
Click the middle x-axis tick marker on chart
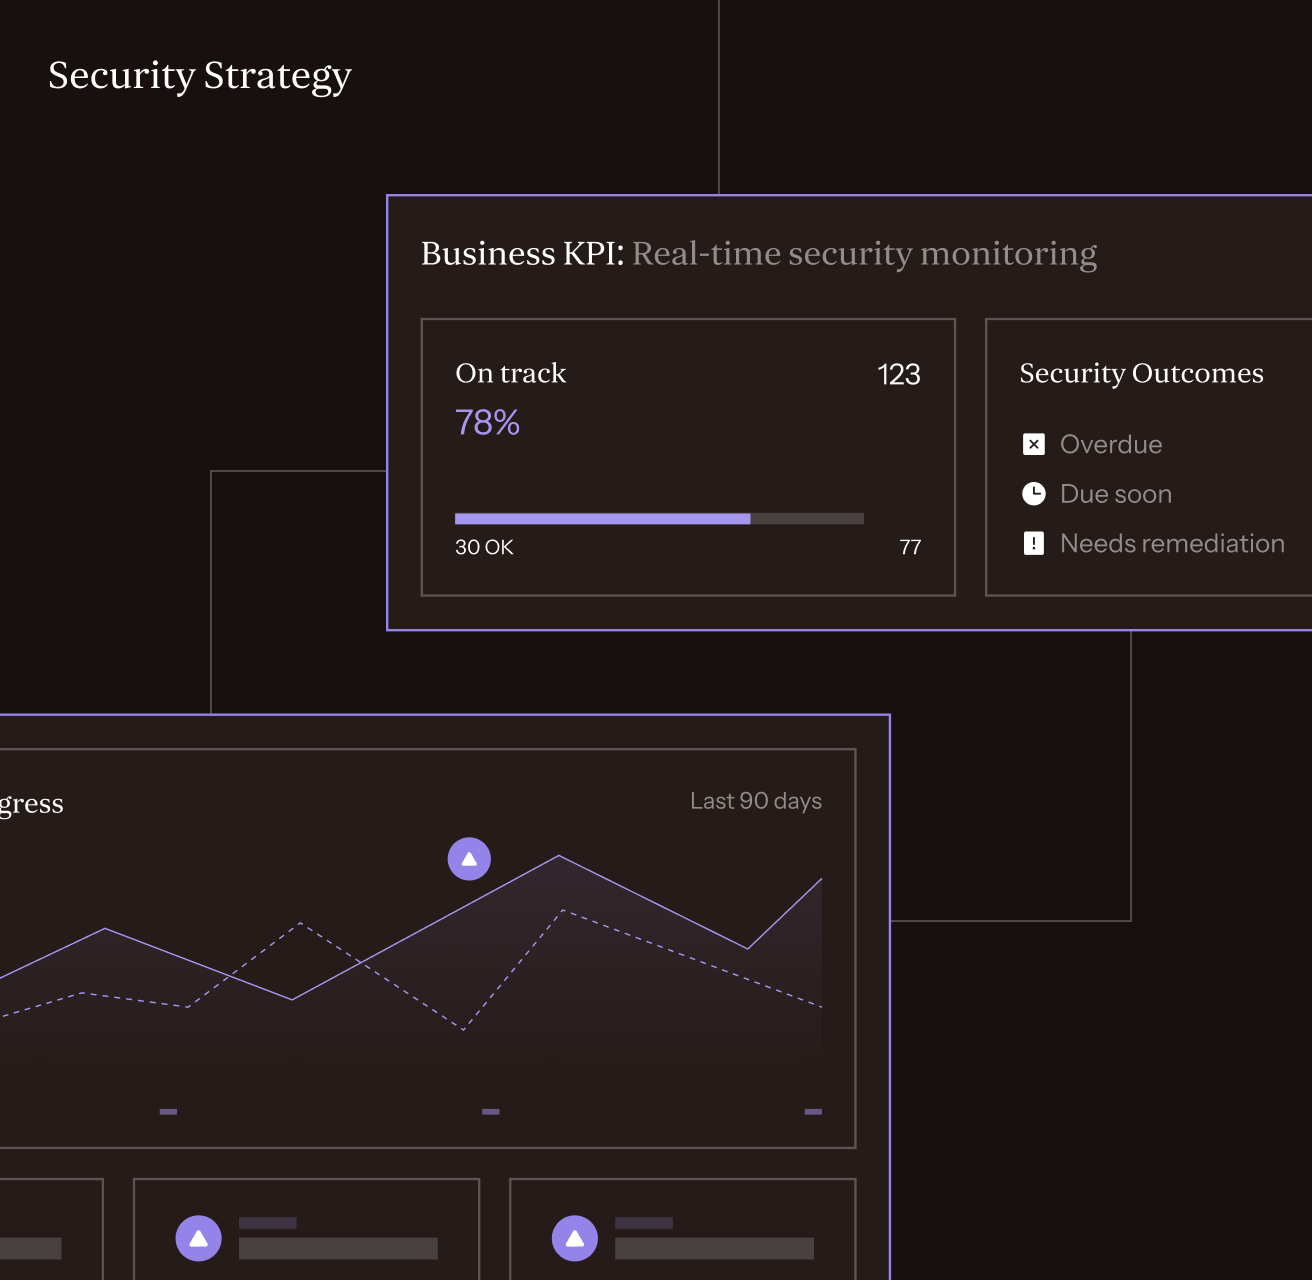(491, 1111)
